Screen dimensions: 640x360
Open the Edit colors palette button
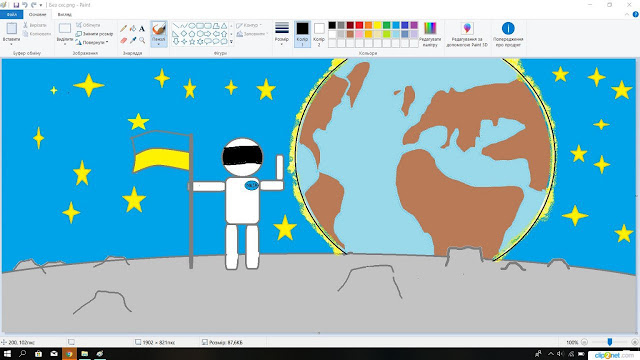pos(430,34)
